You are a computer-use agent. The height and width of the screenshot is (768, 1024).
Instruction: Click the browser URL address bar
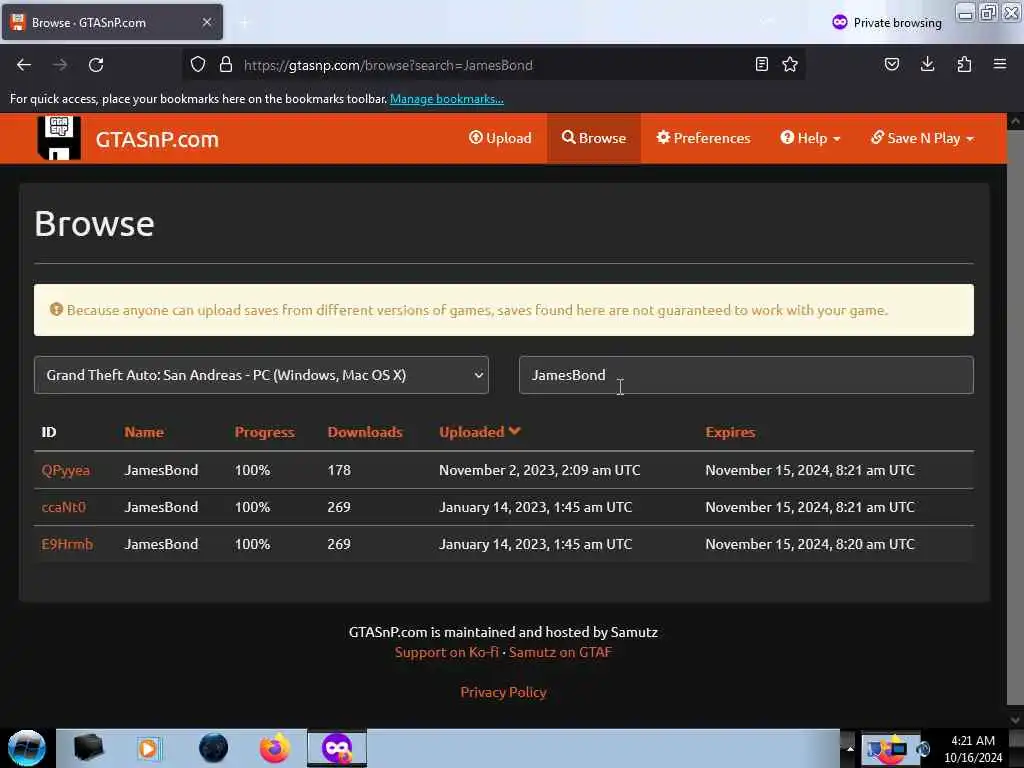point(496,65)
